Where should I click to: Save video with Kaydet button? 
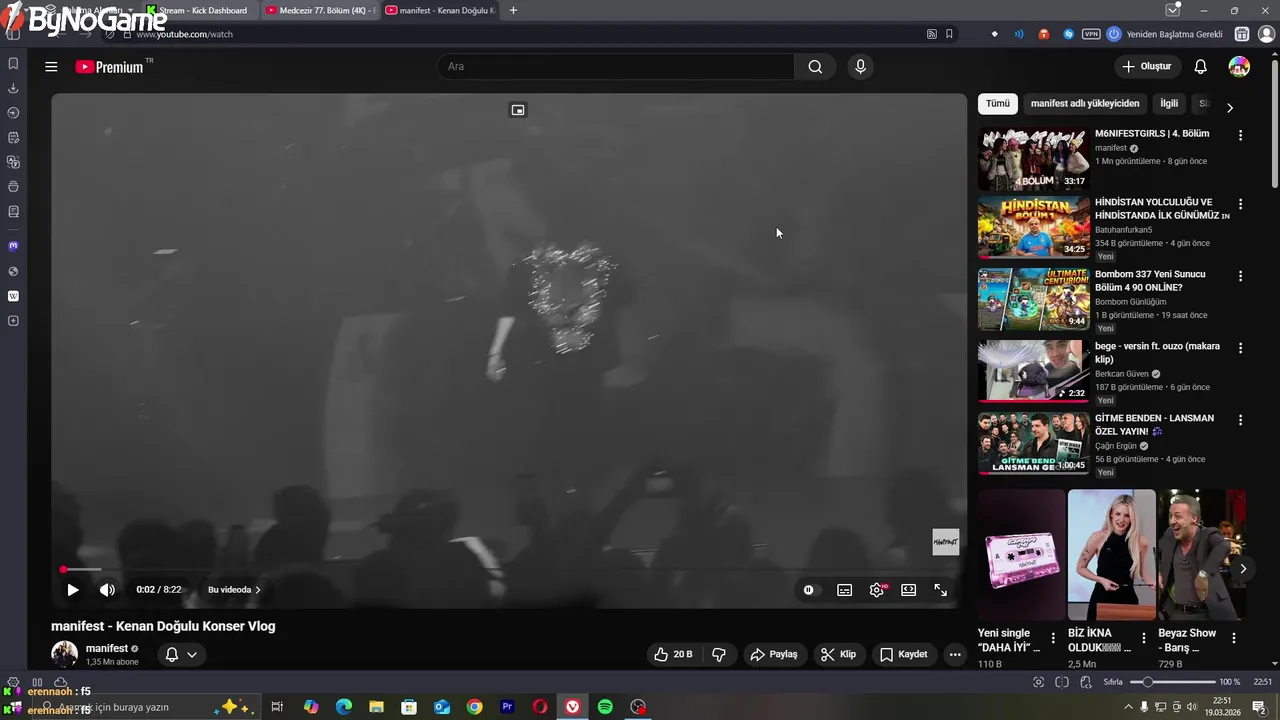[x=903, y=655]
